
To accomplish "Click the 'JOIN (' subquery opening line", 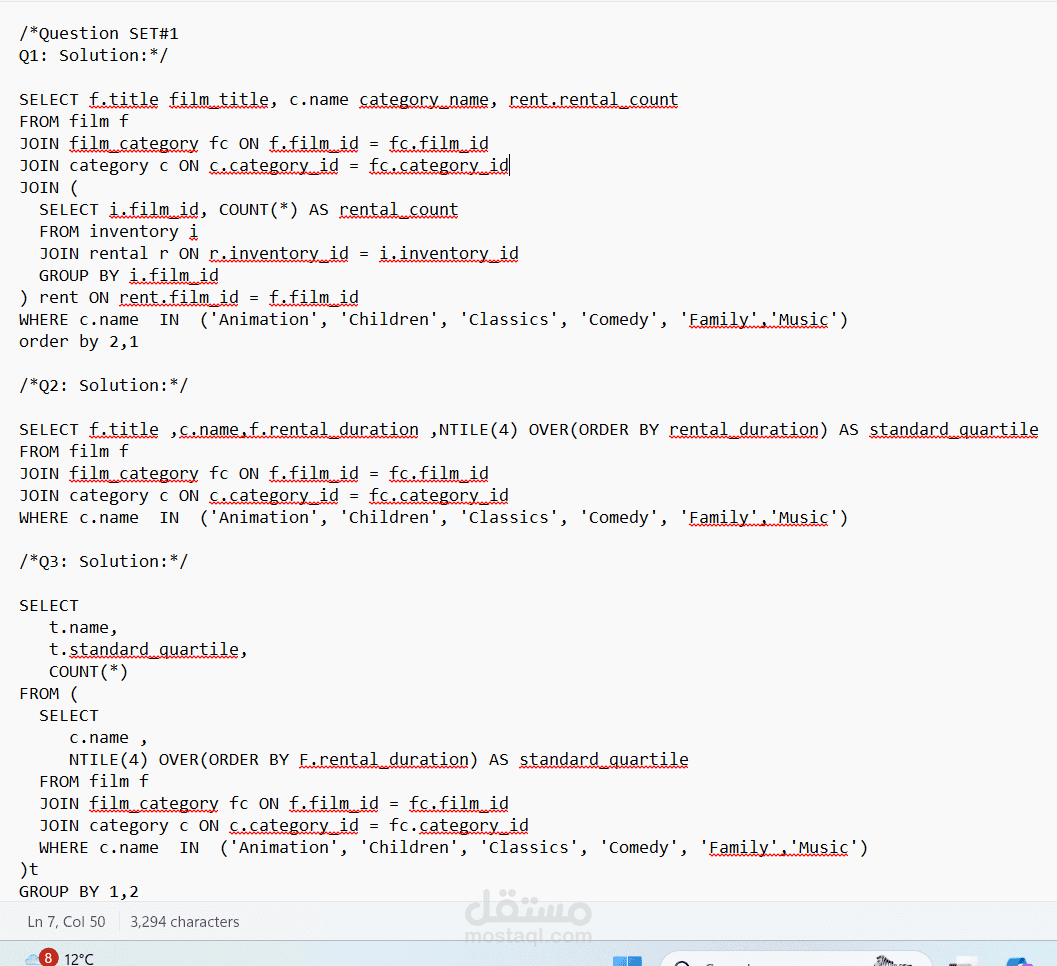I will (x=49, y=187).
